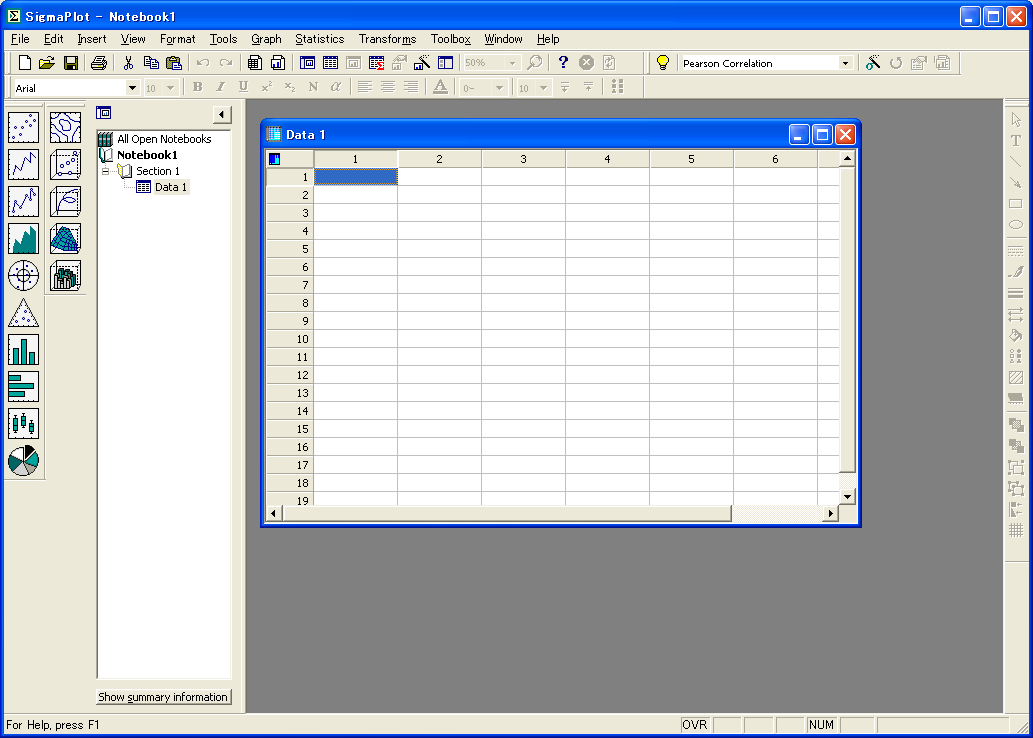The height and width of the screenshot is (738, 1033).
Task: Select the Area Plot graph icon
Action: [x=24, y=239]
